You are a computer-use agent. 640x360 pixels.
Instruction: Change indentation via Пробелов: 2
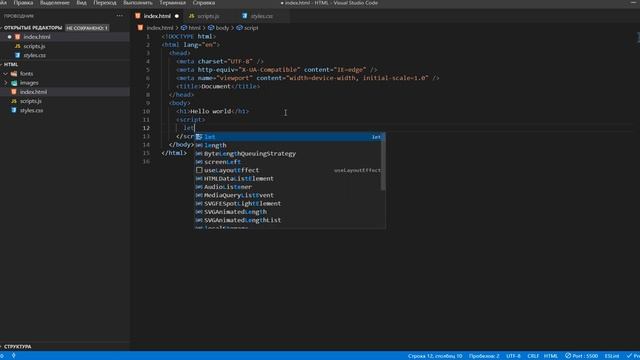(x=484, y=356)
